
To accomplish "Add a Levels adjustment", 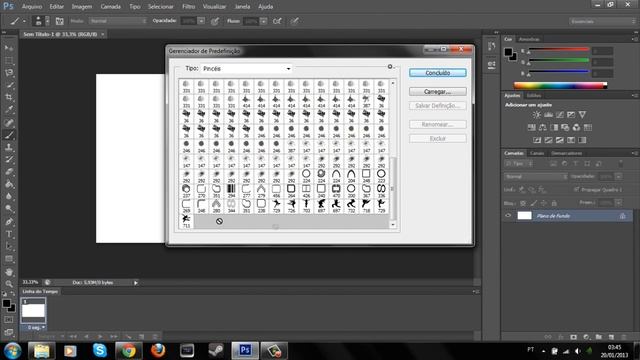I will (x=548, y=115).
